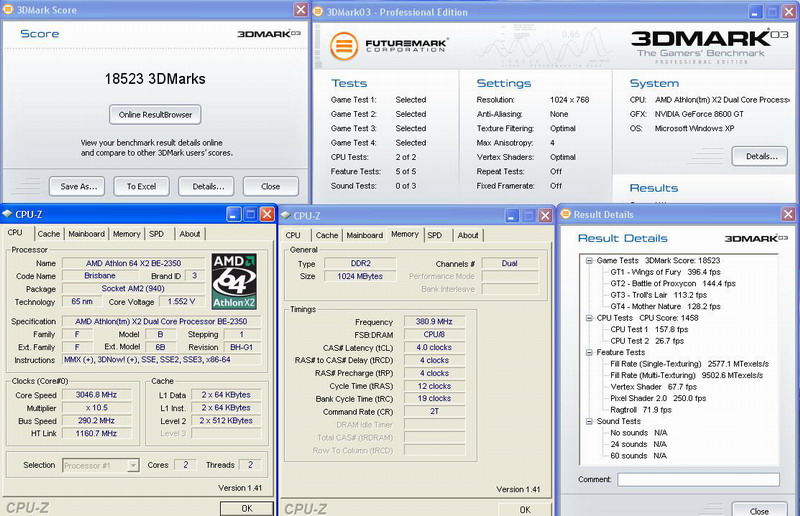The width and height of the screenshot is (800, 516).
Task: Click the Futuremark orange logo icon
Action: [x=344, y=46]
